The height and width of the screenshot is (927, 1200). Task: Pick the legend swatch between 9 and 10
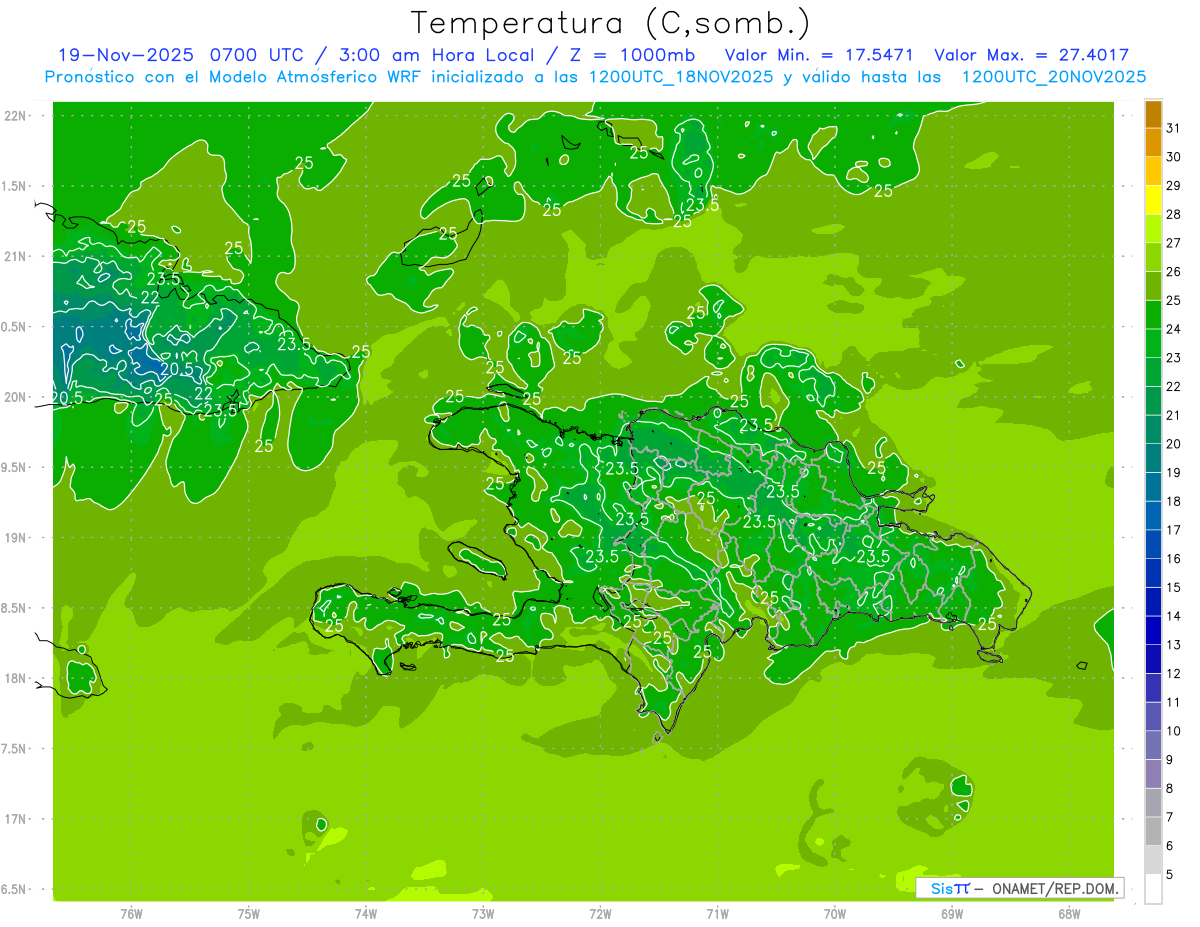click(1153, 746)
